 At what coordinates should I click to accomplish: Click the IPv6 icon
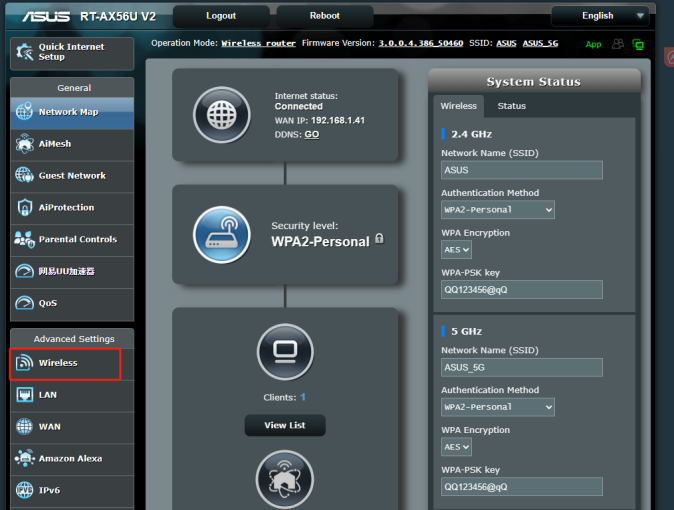(25, 490)
